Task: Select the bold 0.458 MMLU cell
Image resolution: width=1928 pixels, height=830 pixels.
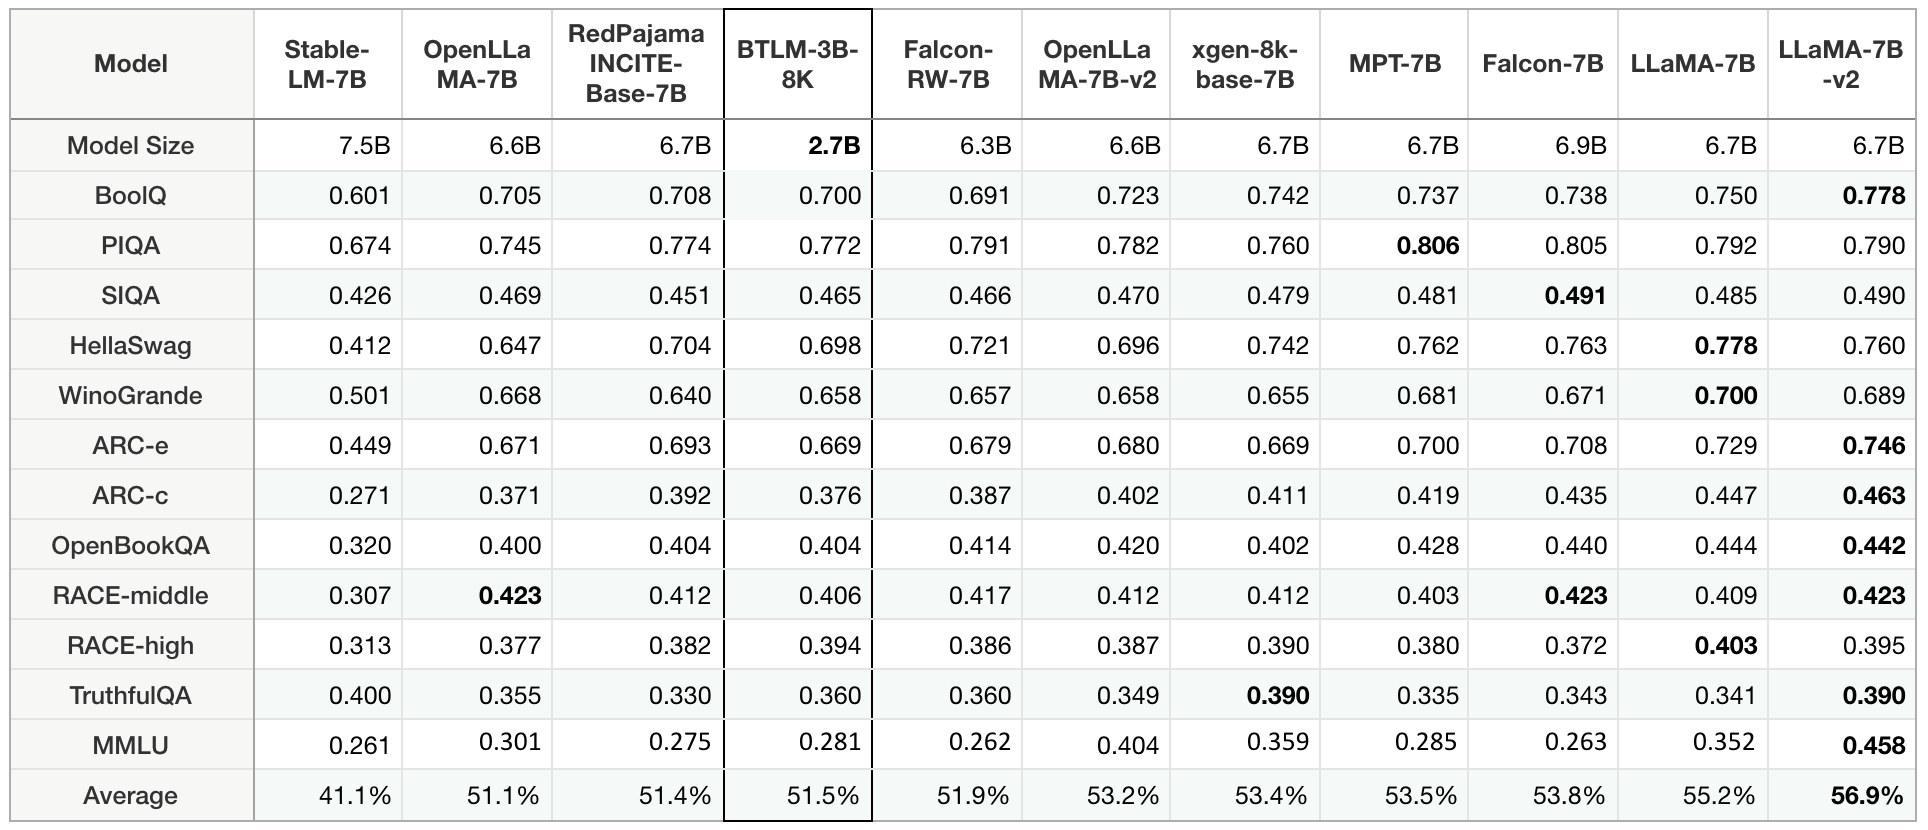Action: 1873,746
